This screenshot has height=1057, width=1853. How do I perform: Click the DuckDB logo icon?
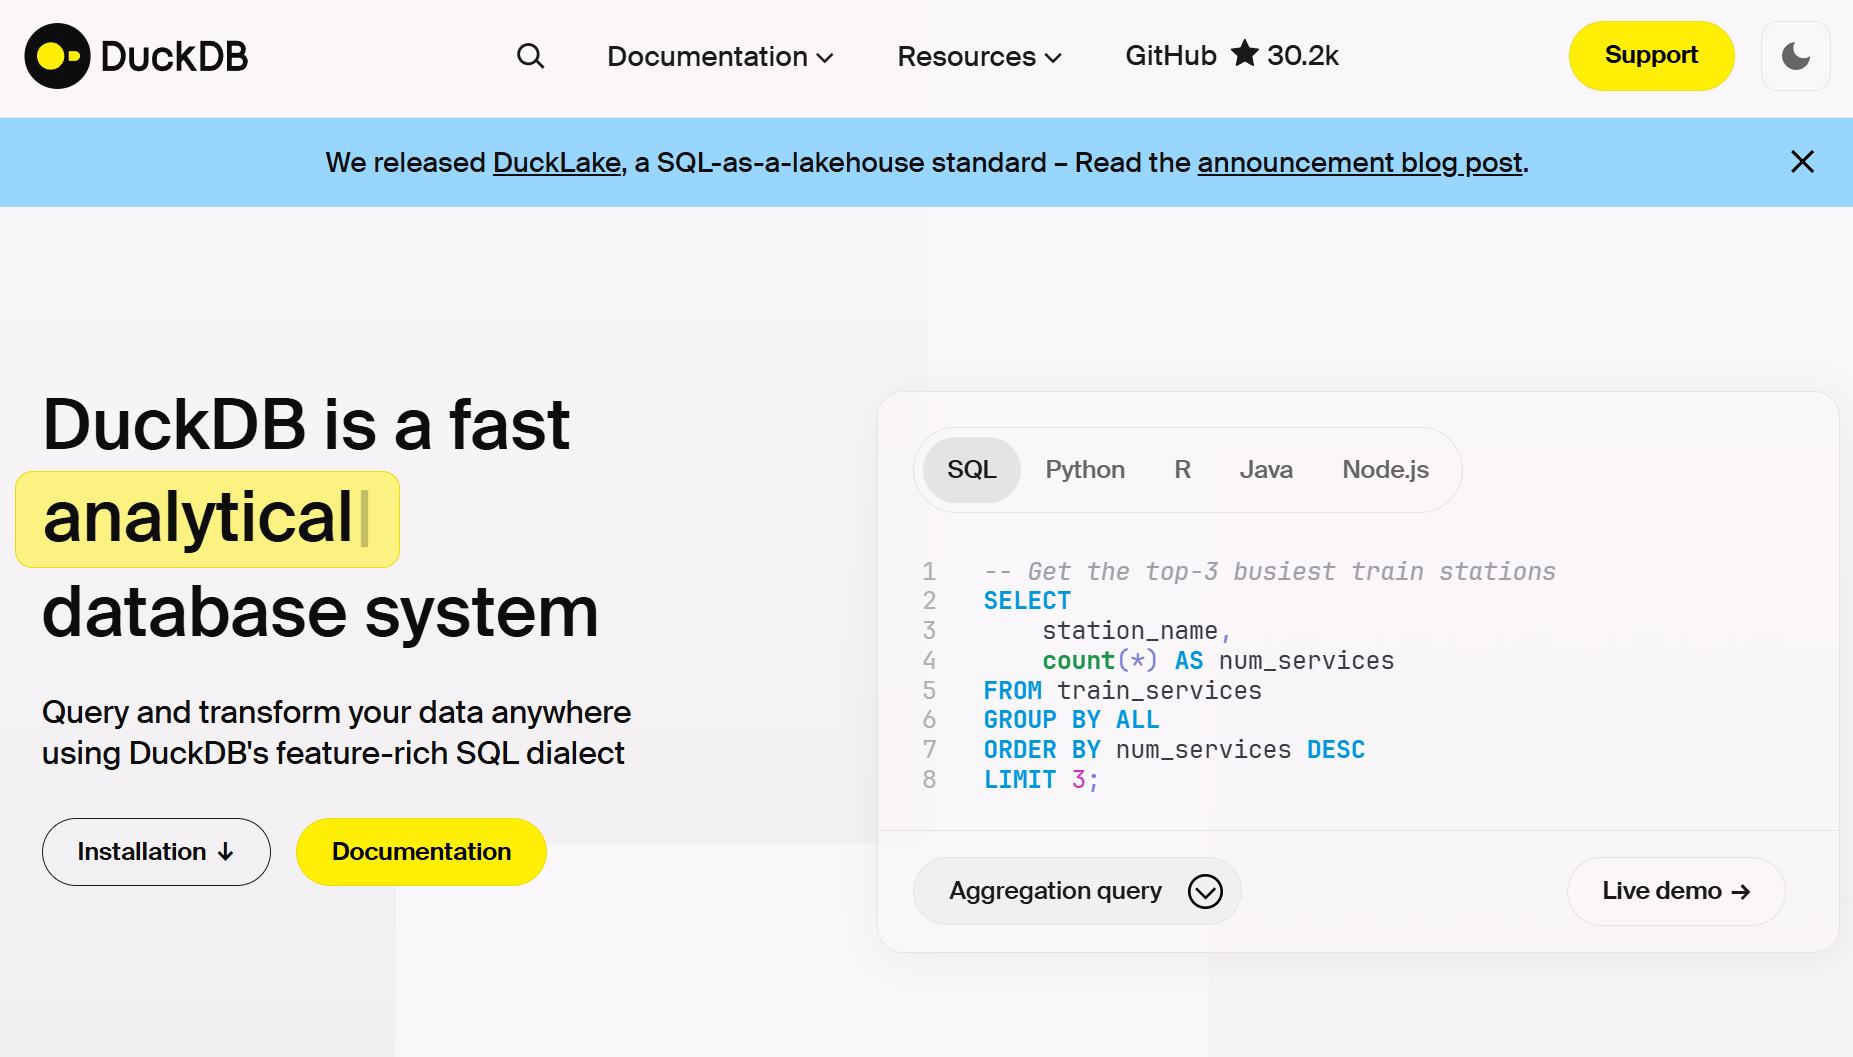point(57,56)
